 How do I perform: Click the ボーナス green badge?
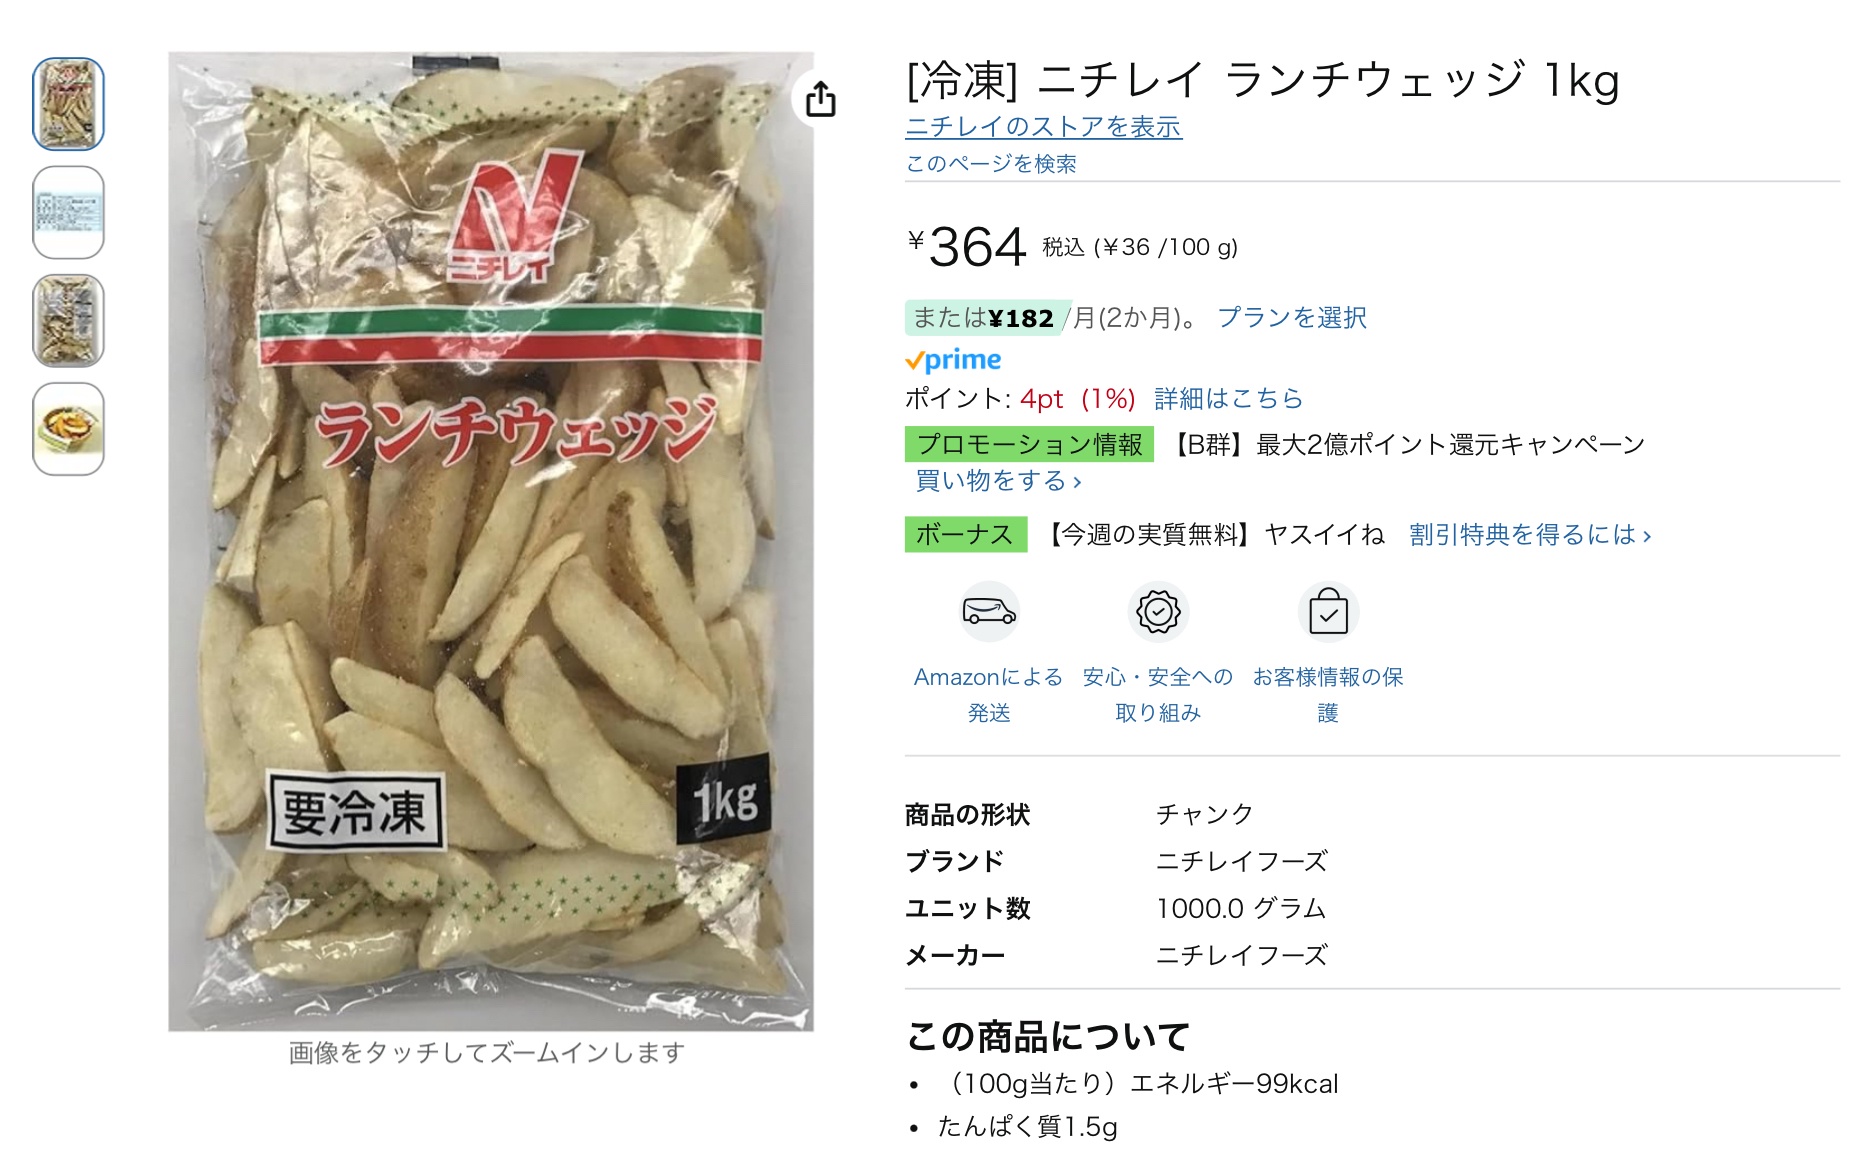[966, 535]
